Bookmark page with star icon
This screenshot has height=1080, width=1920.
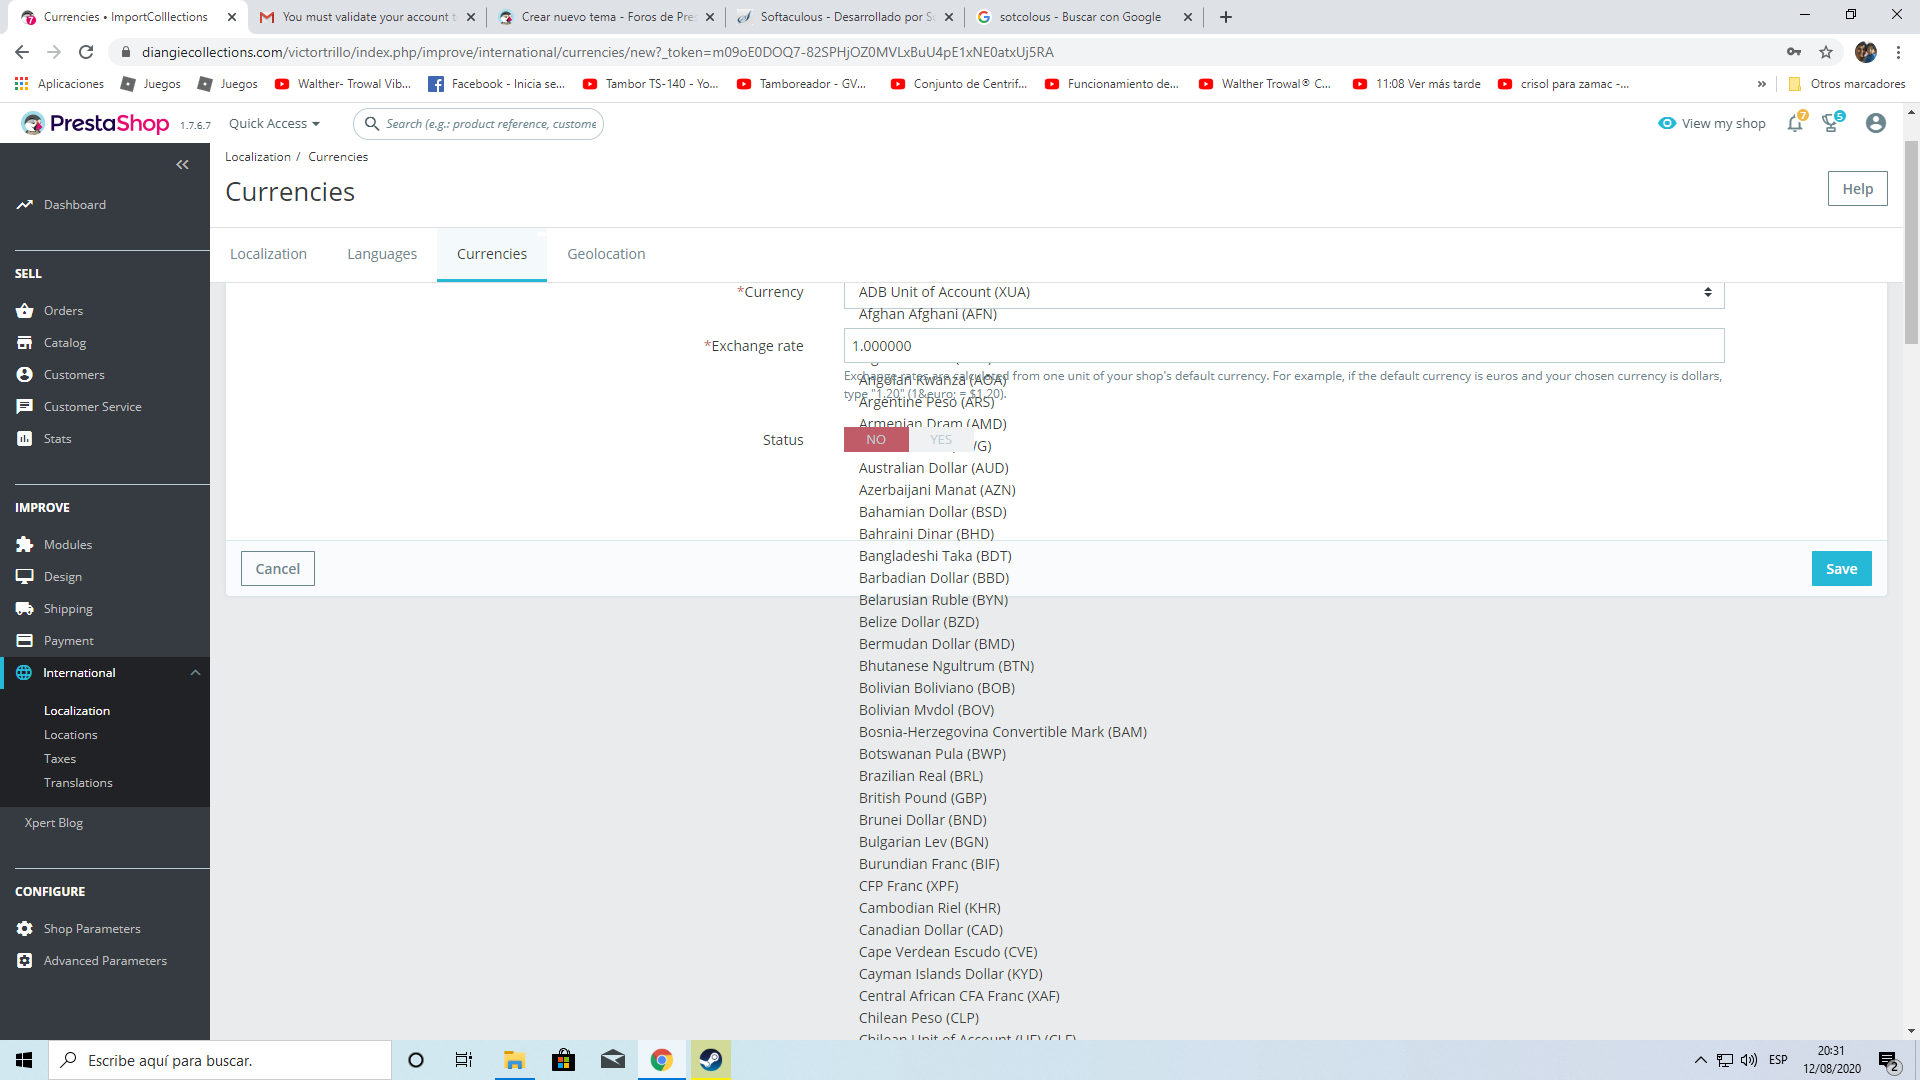(1826, 52)
